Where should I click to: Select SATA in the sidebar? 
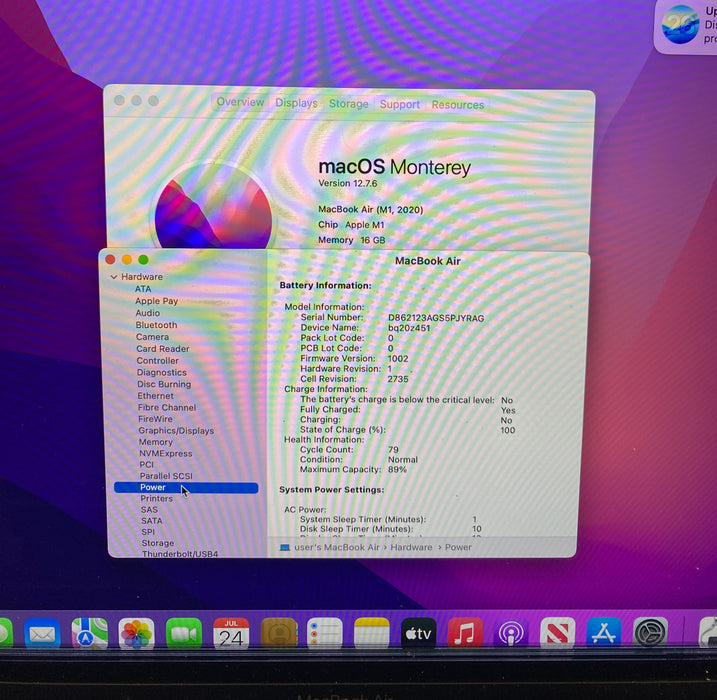point(152,521)
